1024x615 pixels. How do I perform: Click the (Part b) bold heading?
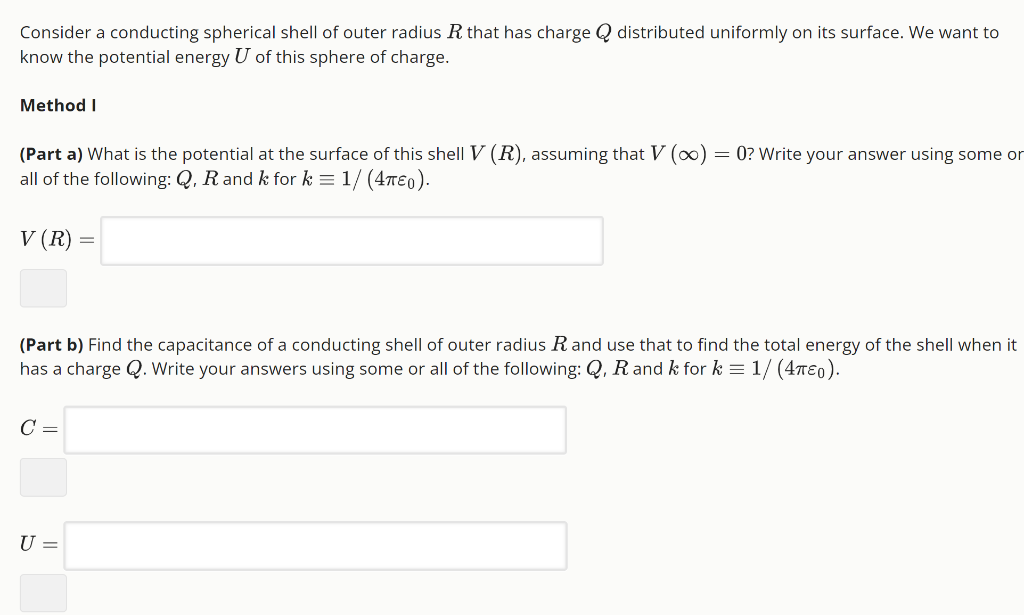click(x=49, y=344)
